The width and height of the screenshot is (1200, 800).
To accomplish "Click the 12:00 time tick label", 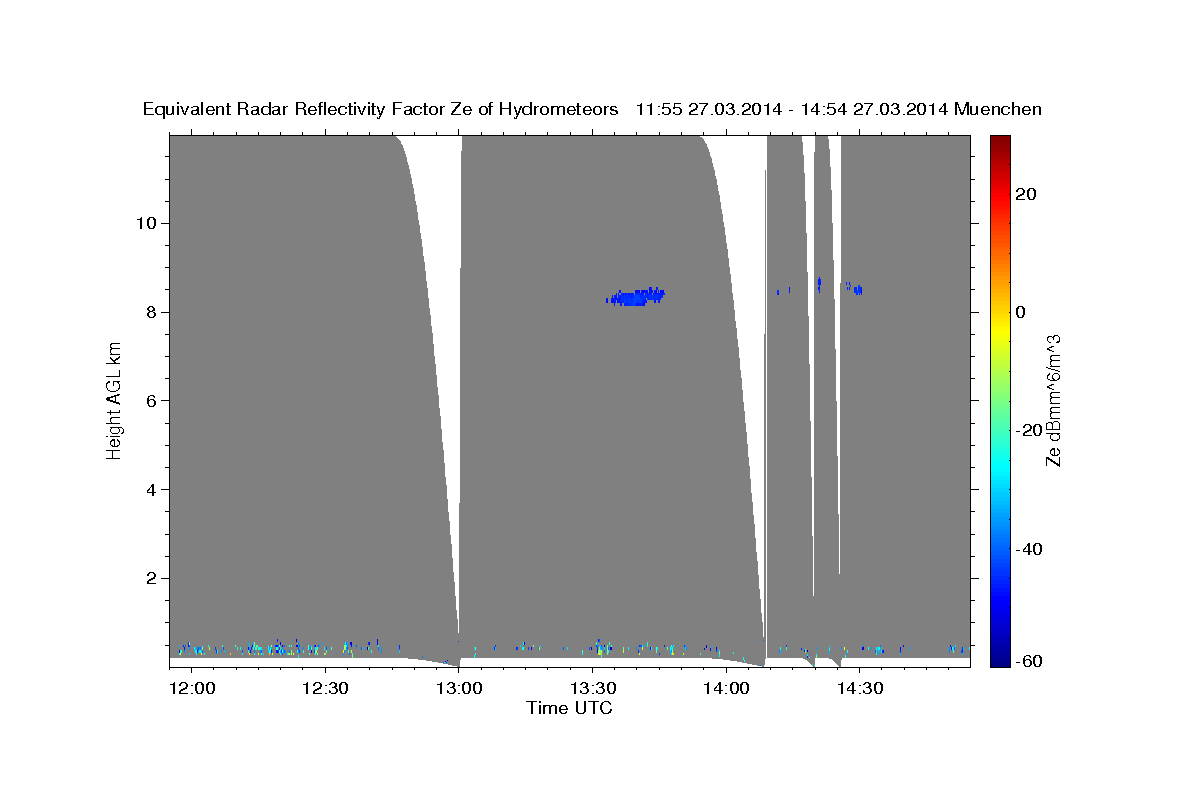I will click(192, 688).
